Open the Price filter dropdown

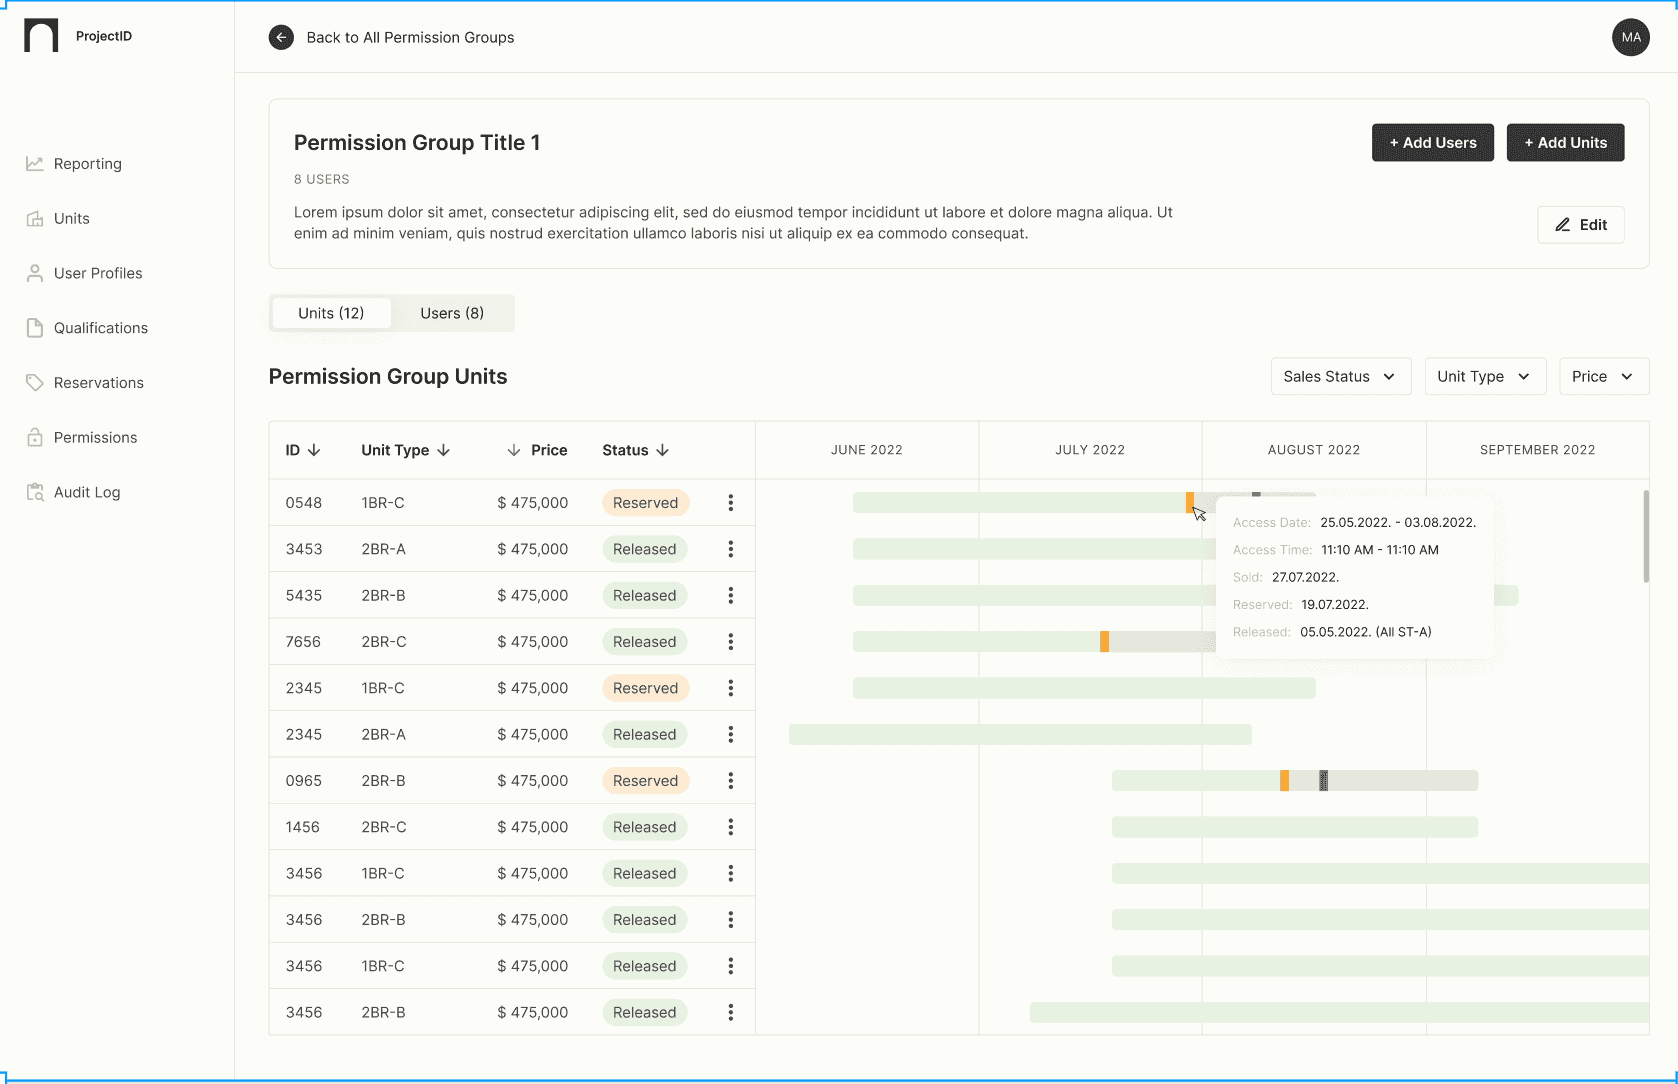click(1603, 376)
